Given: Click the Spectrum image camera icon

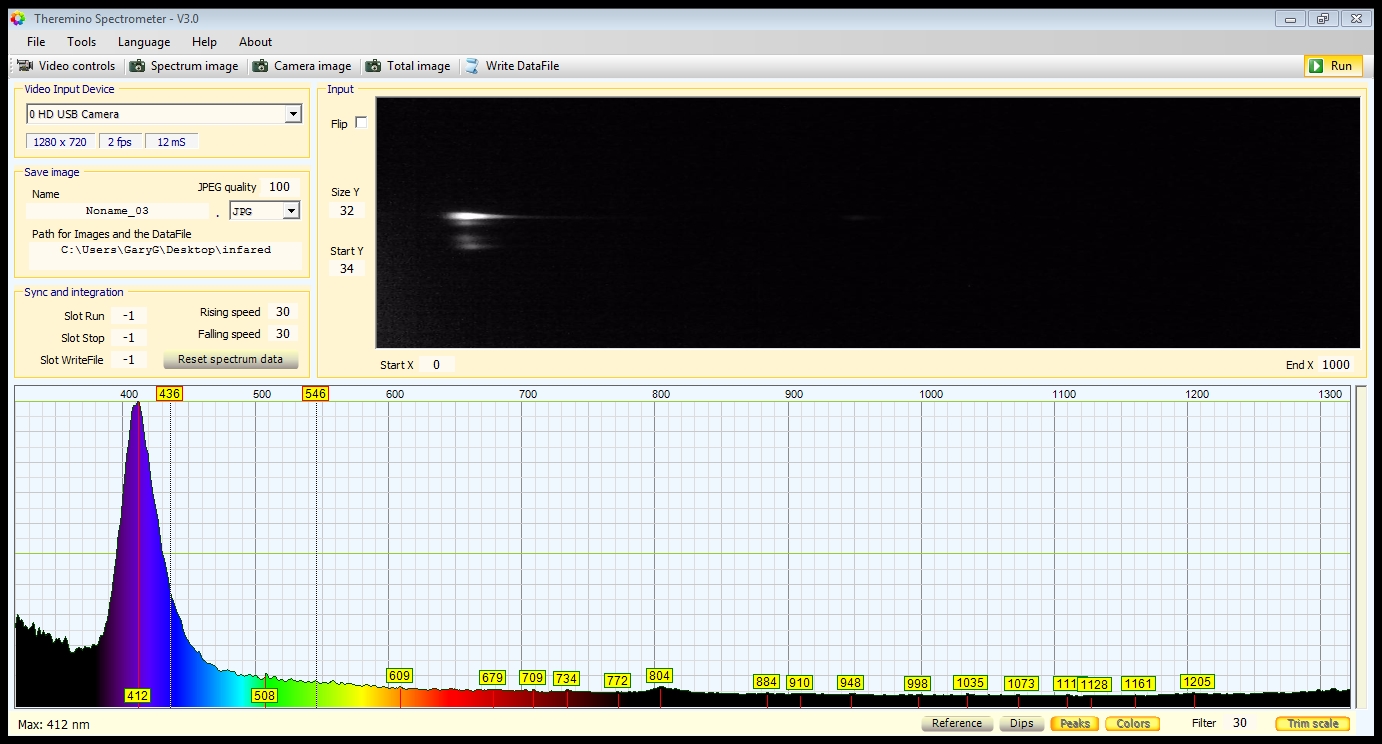Looking at the screenshot, I should coord(137,66).
